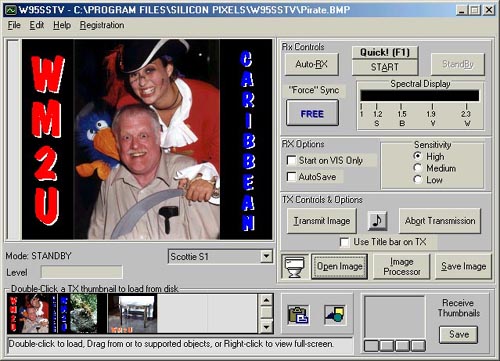Image resolution: width=500 pixels, height=361 pixels.
Task: Open the File menu
Action: 14,25
